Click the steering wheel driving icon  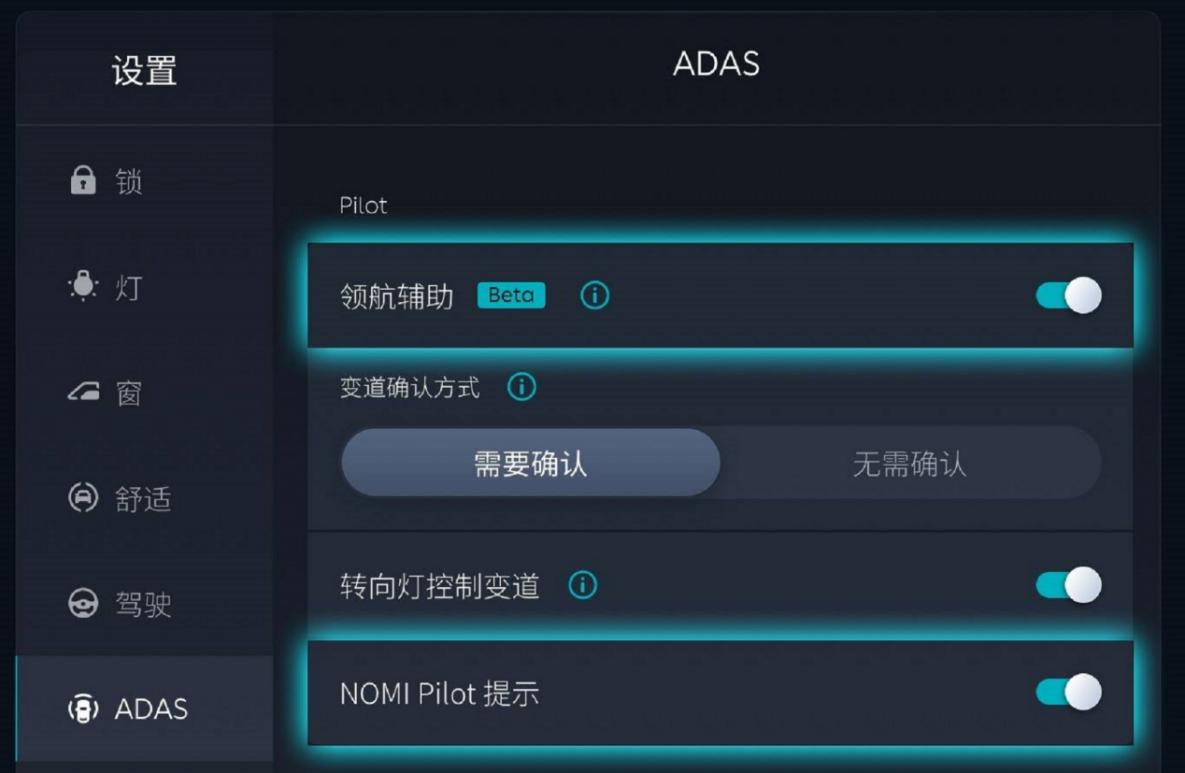[x=83, y=603]
